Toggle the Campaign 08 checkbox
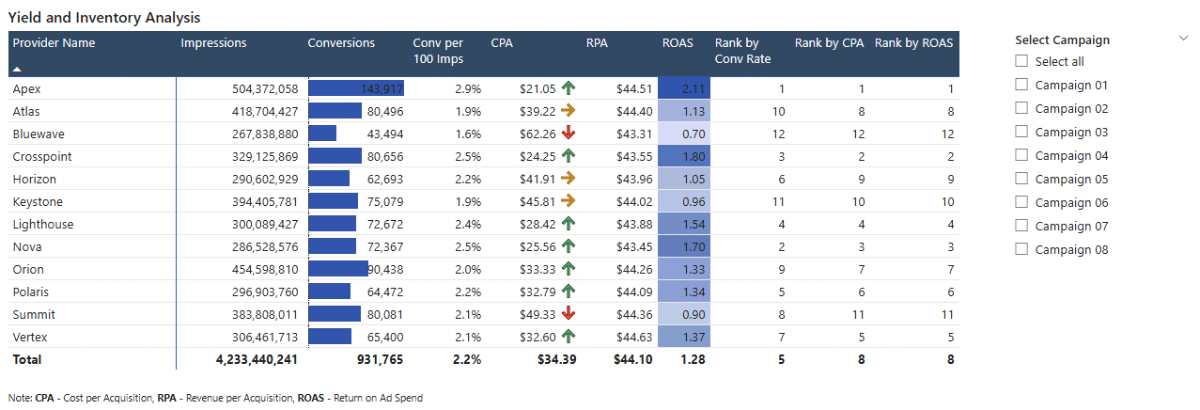 [1021, 250]
